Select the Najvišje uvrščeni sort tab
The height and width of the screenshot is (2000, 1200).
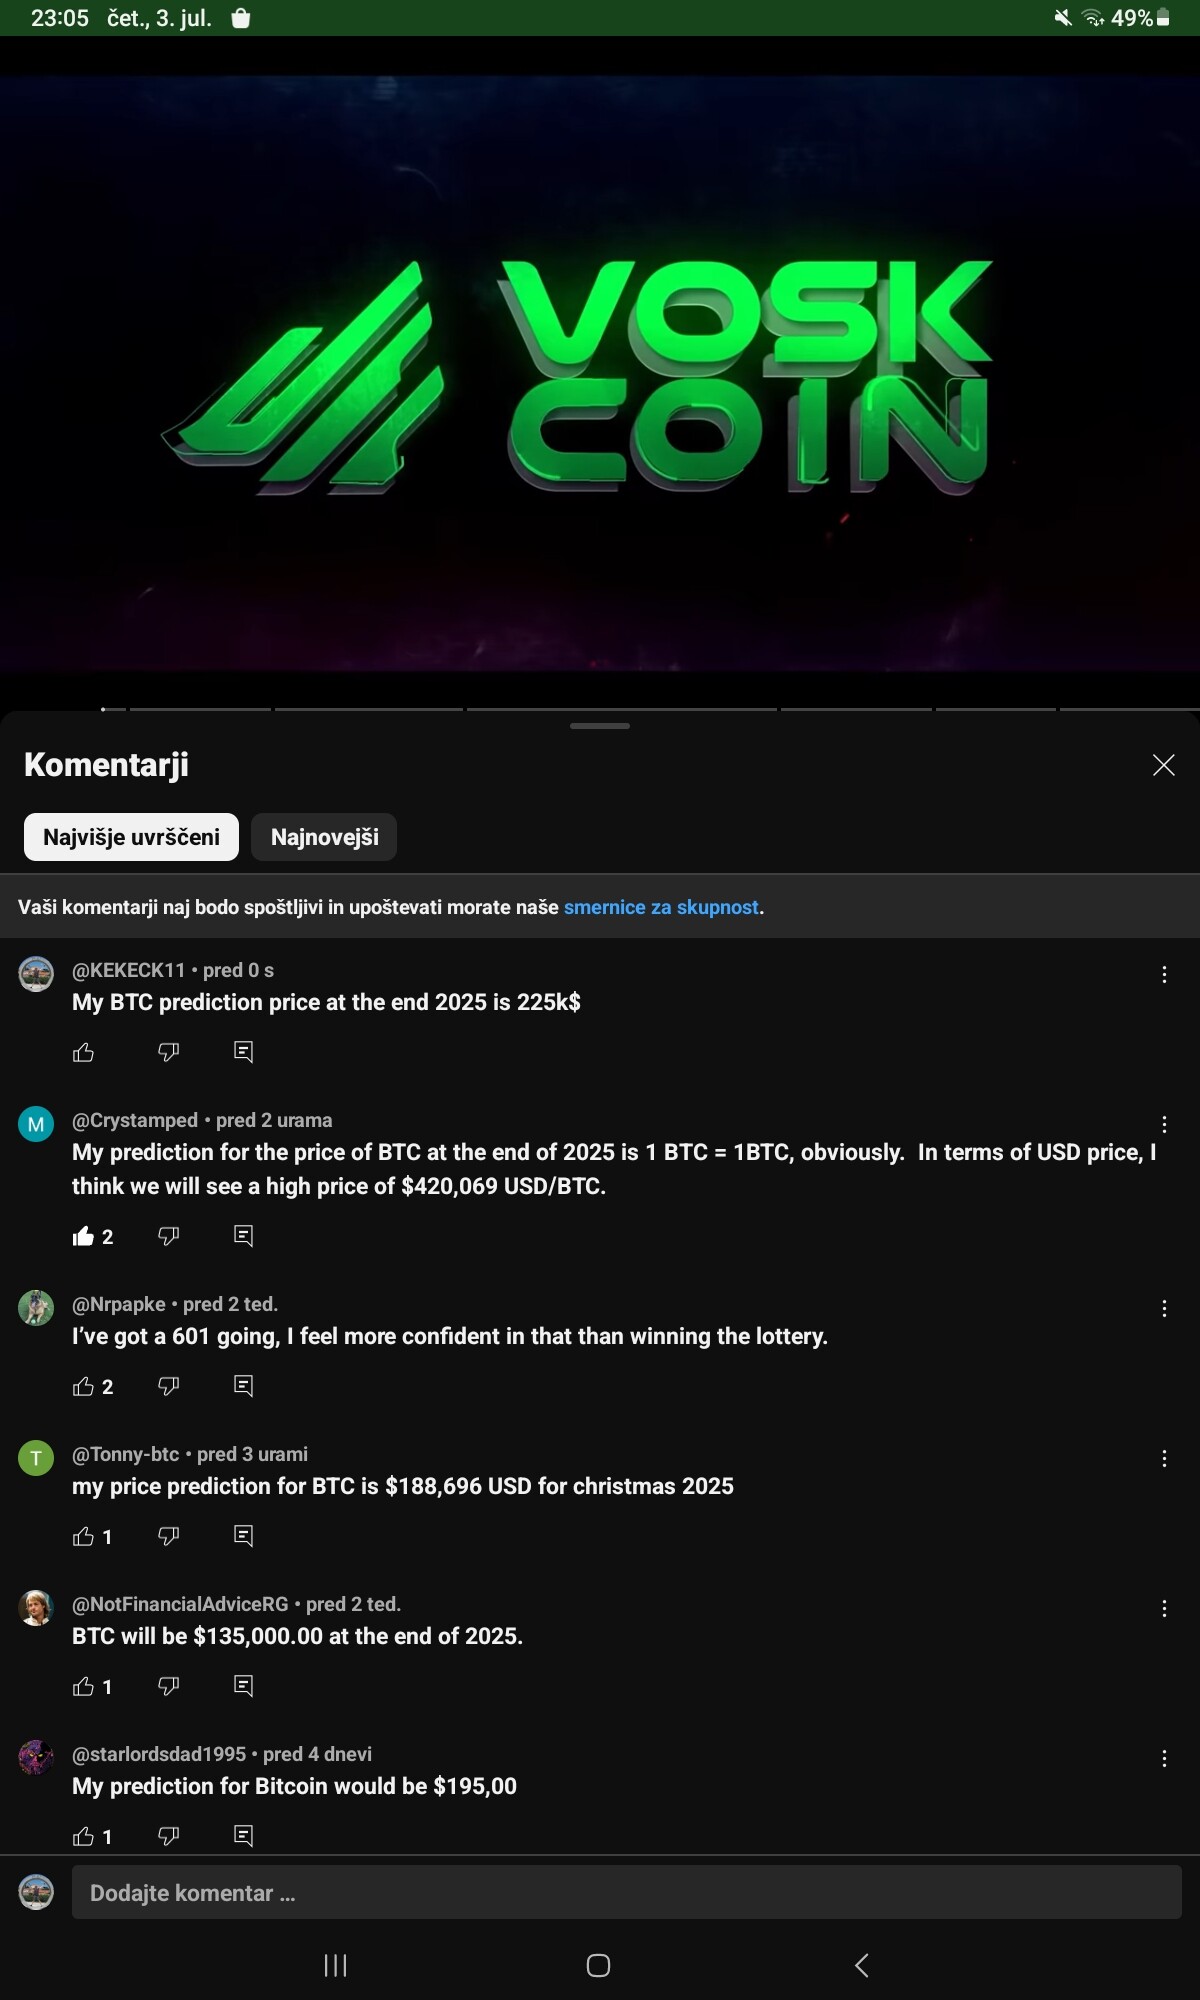click(131, 837)
